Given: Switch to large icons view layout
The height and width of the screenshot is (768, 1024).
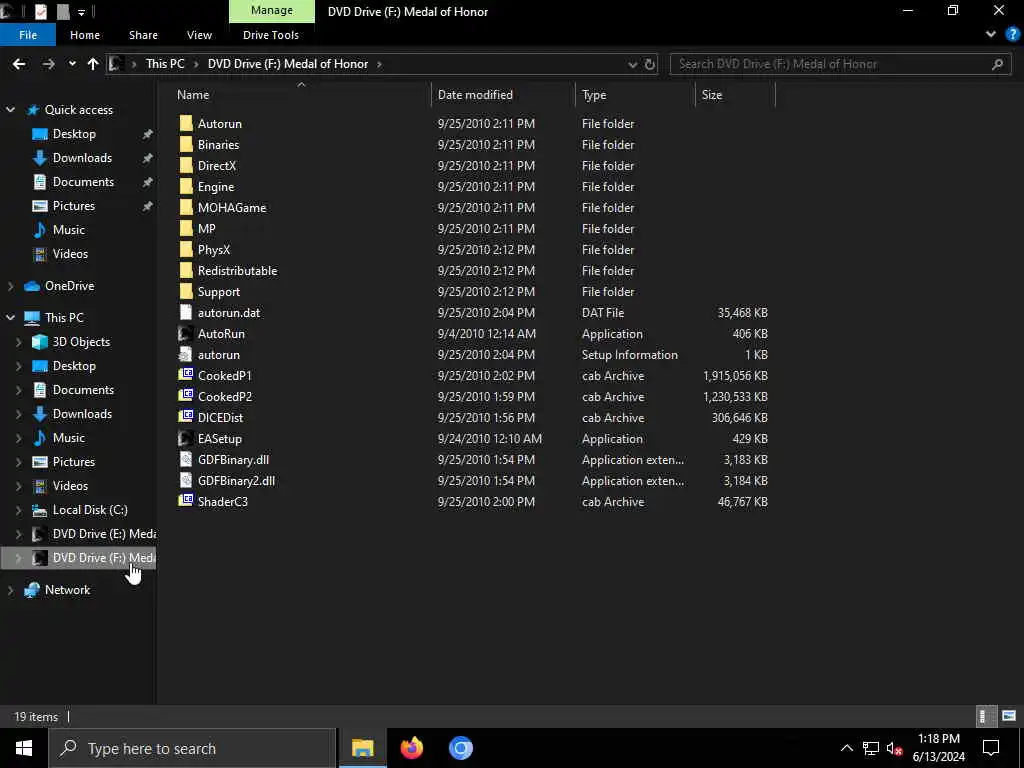Looking at the screenshot, I should tap(1009, 716).
